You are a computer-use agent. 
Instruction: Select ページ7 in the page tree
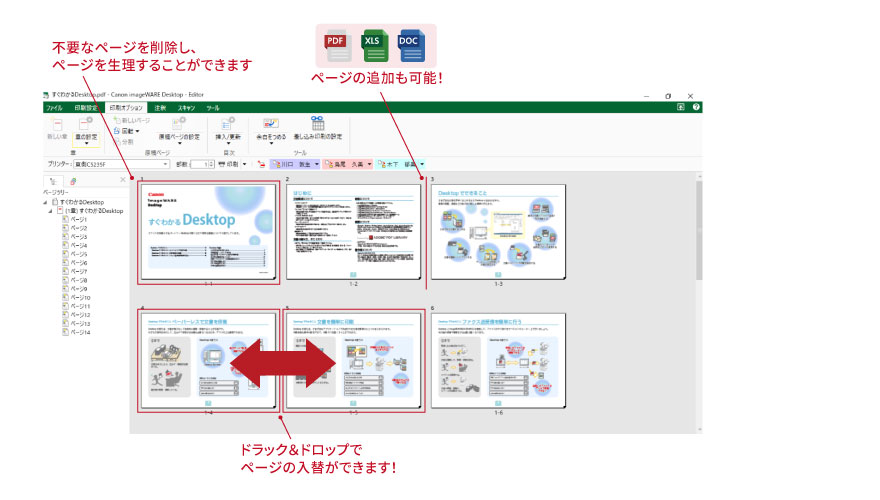click(x=75, y=271)
